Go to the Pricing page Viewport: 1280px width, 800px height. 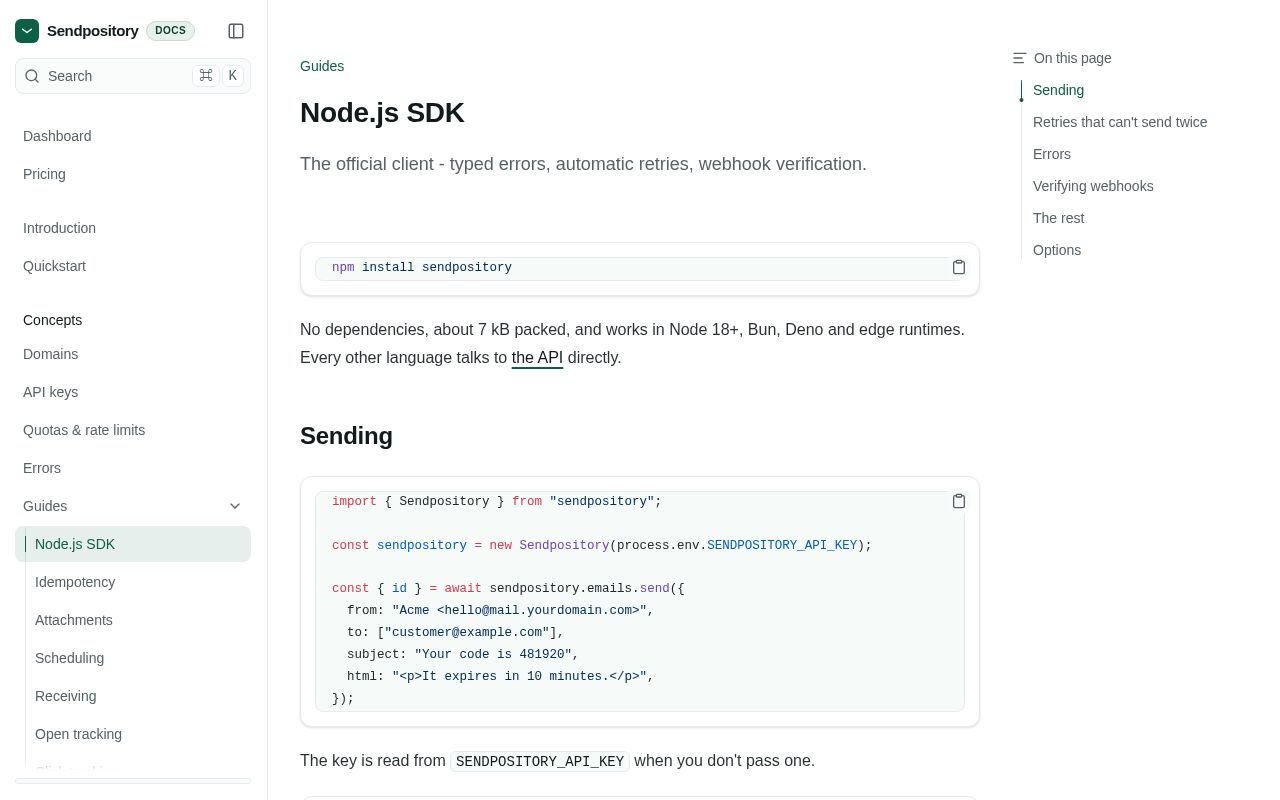pos(44,174)
